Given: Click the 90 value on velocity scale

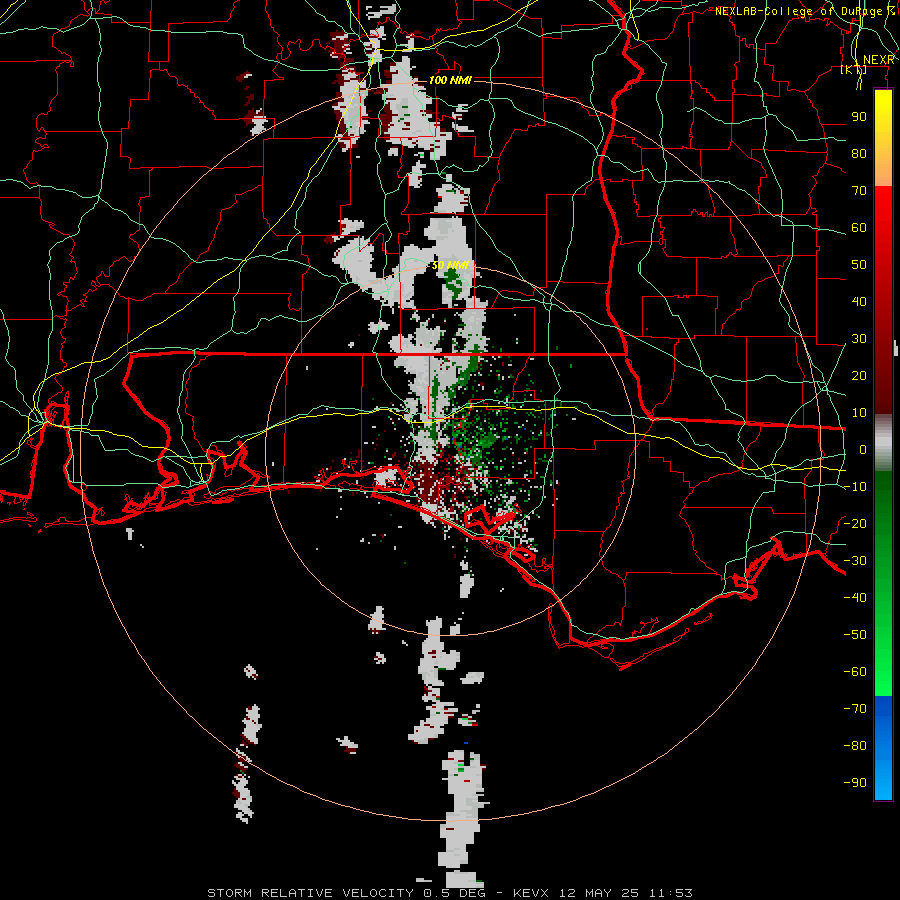Looking at the screenshot, I should point(859,117).
